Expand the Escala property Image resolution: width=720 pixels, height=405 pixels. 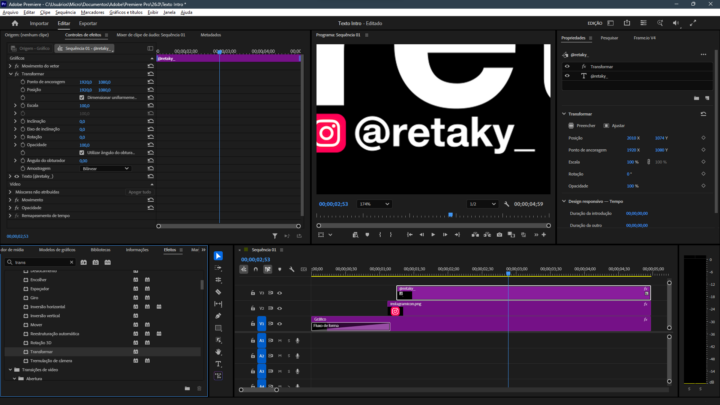(16, 106)
